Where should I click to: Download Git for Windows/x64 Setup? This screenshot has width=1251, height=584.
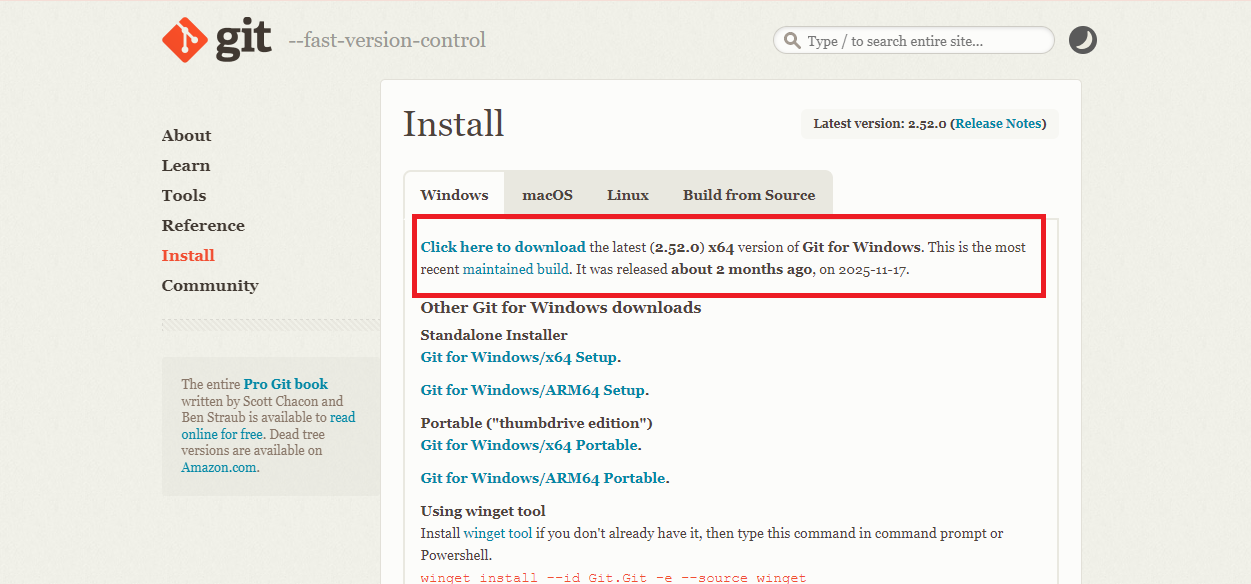coord(519,357)
